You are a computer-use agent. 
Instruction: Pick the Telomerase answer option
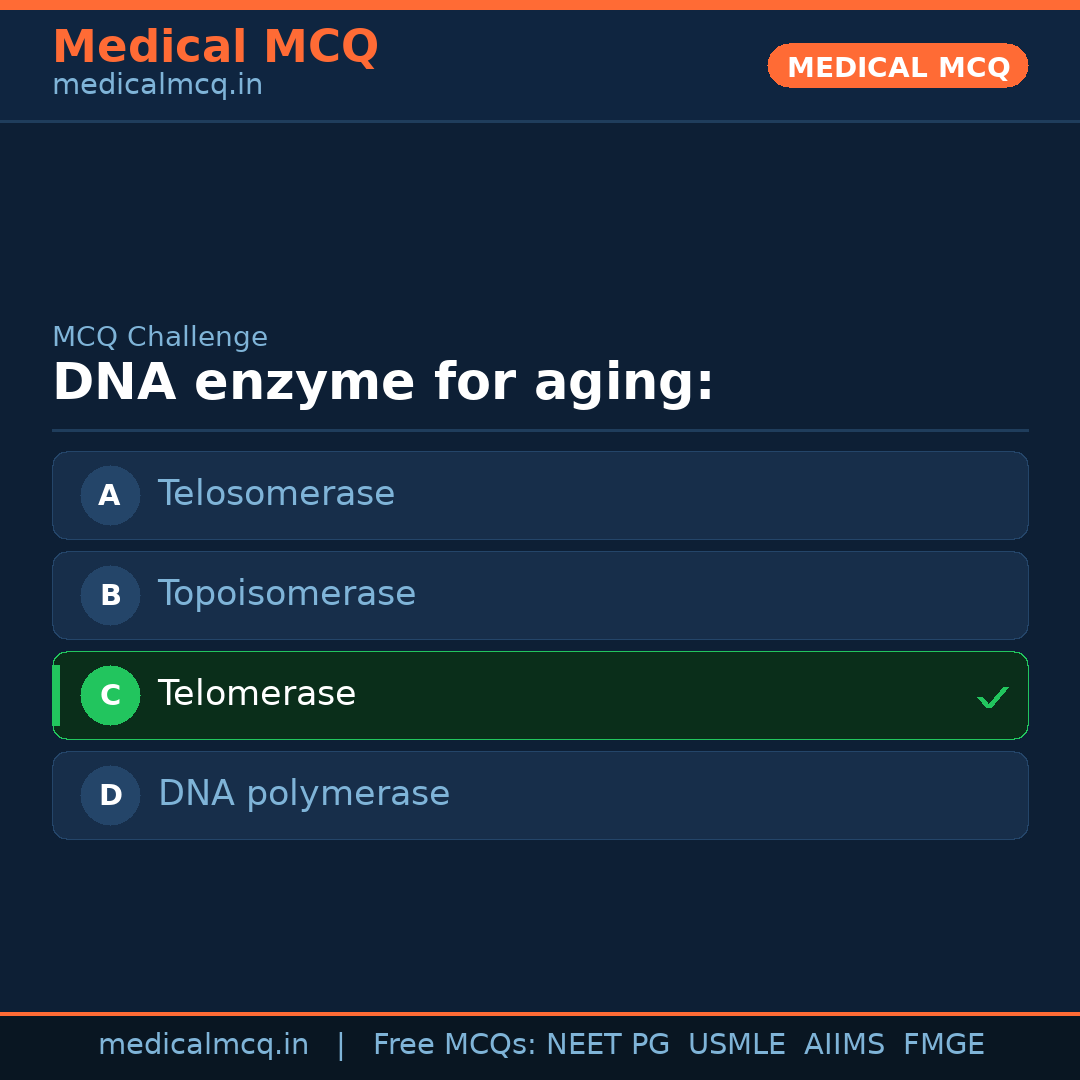(540, 695)
